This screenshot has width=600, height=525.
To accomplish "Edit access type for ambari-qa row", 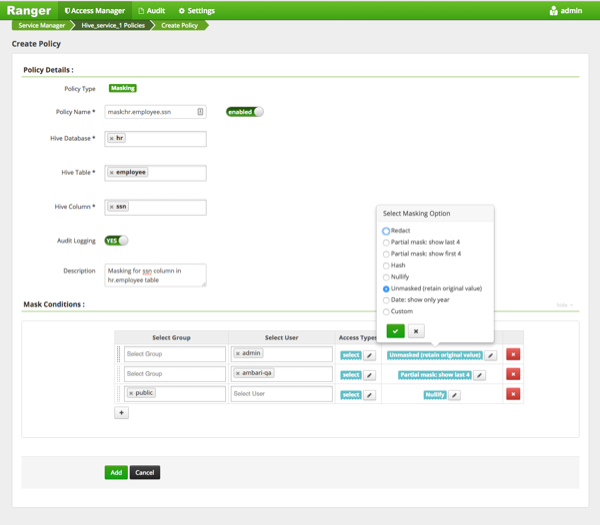I will click(x=369, y=374).
